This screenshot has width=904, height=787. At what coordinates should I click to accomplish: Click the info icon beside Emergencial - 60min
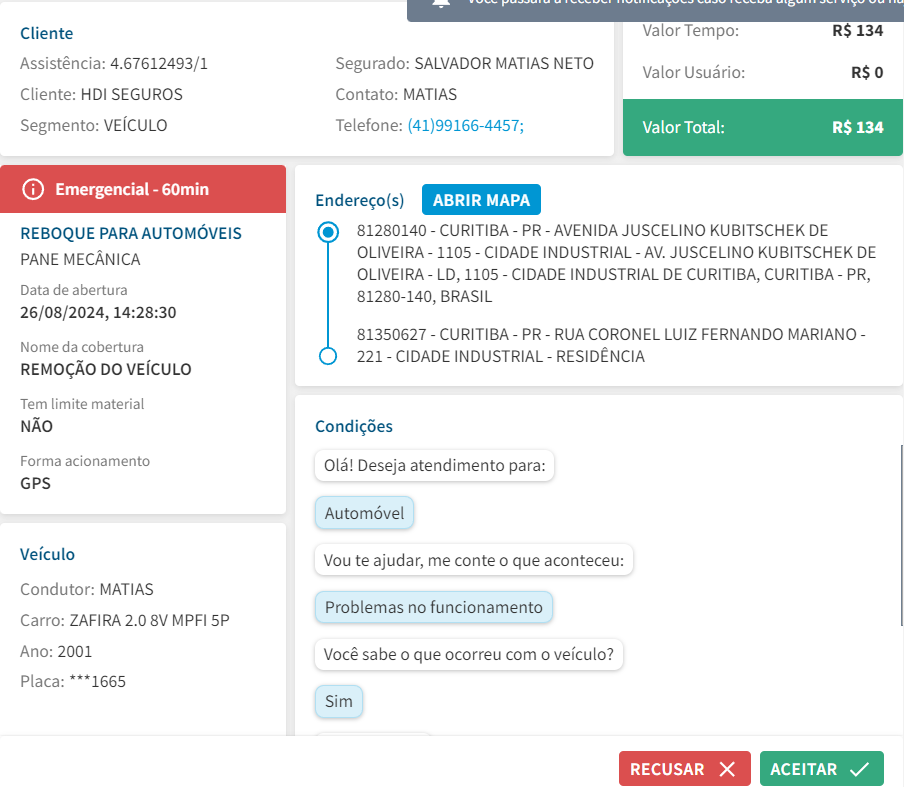[33, 189]
